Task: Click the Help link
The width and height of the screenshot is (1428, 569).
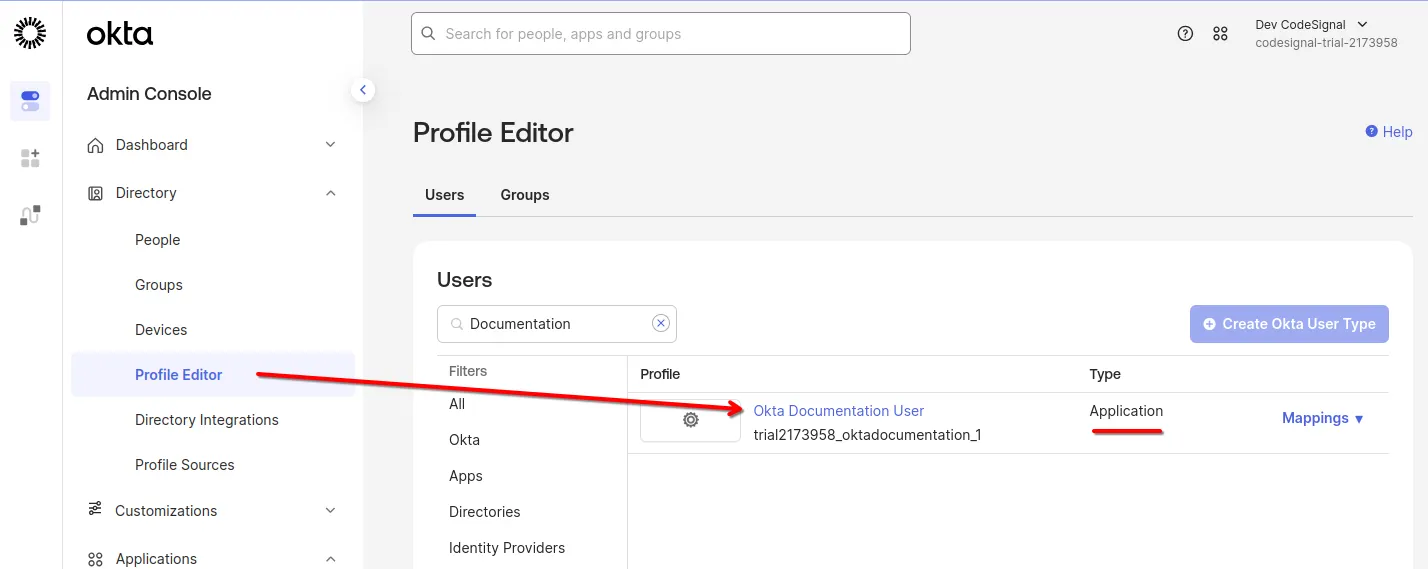Action: [1389, 132]
